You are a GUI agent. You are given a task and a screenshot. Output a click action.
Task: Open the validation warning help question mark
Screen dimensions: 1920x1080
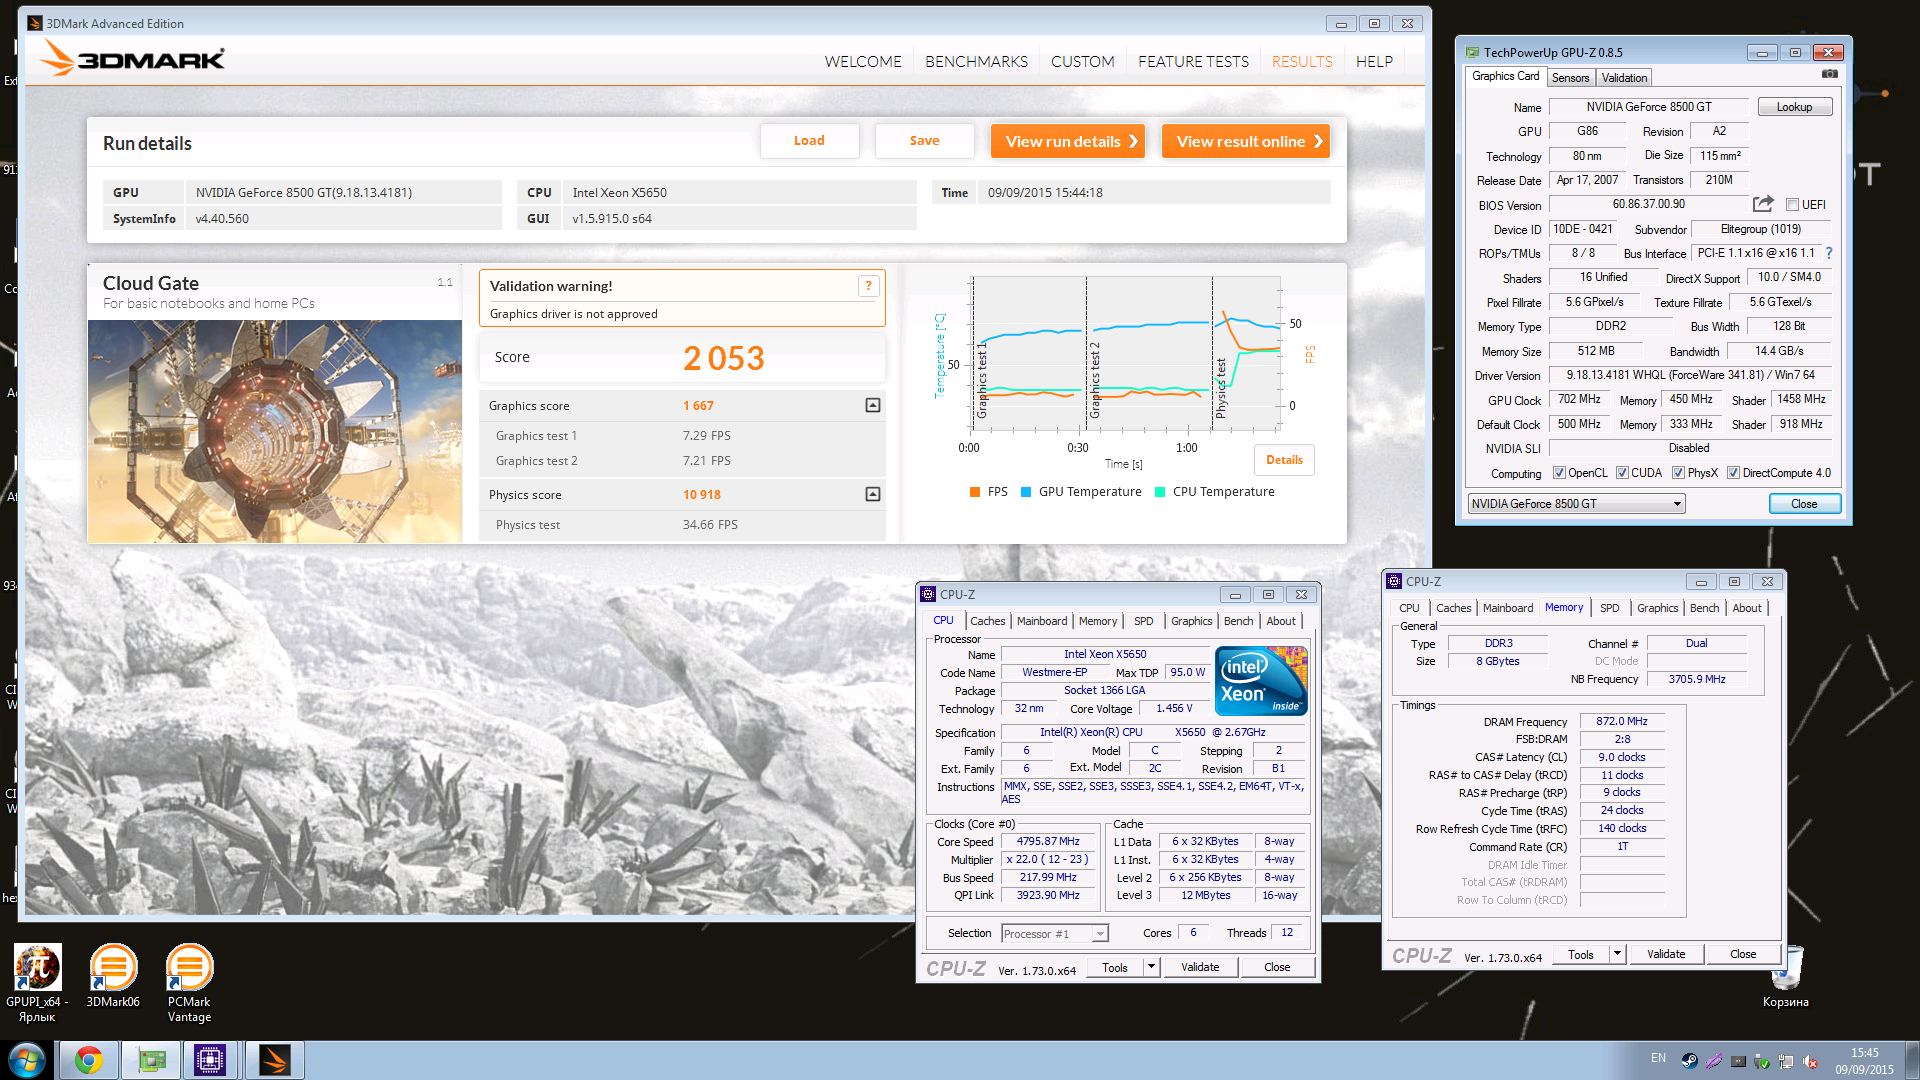(x=868, y=286)
